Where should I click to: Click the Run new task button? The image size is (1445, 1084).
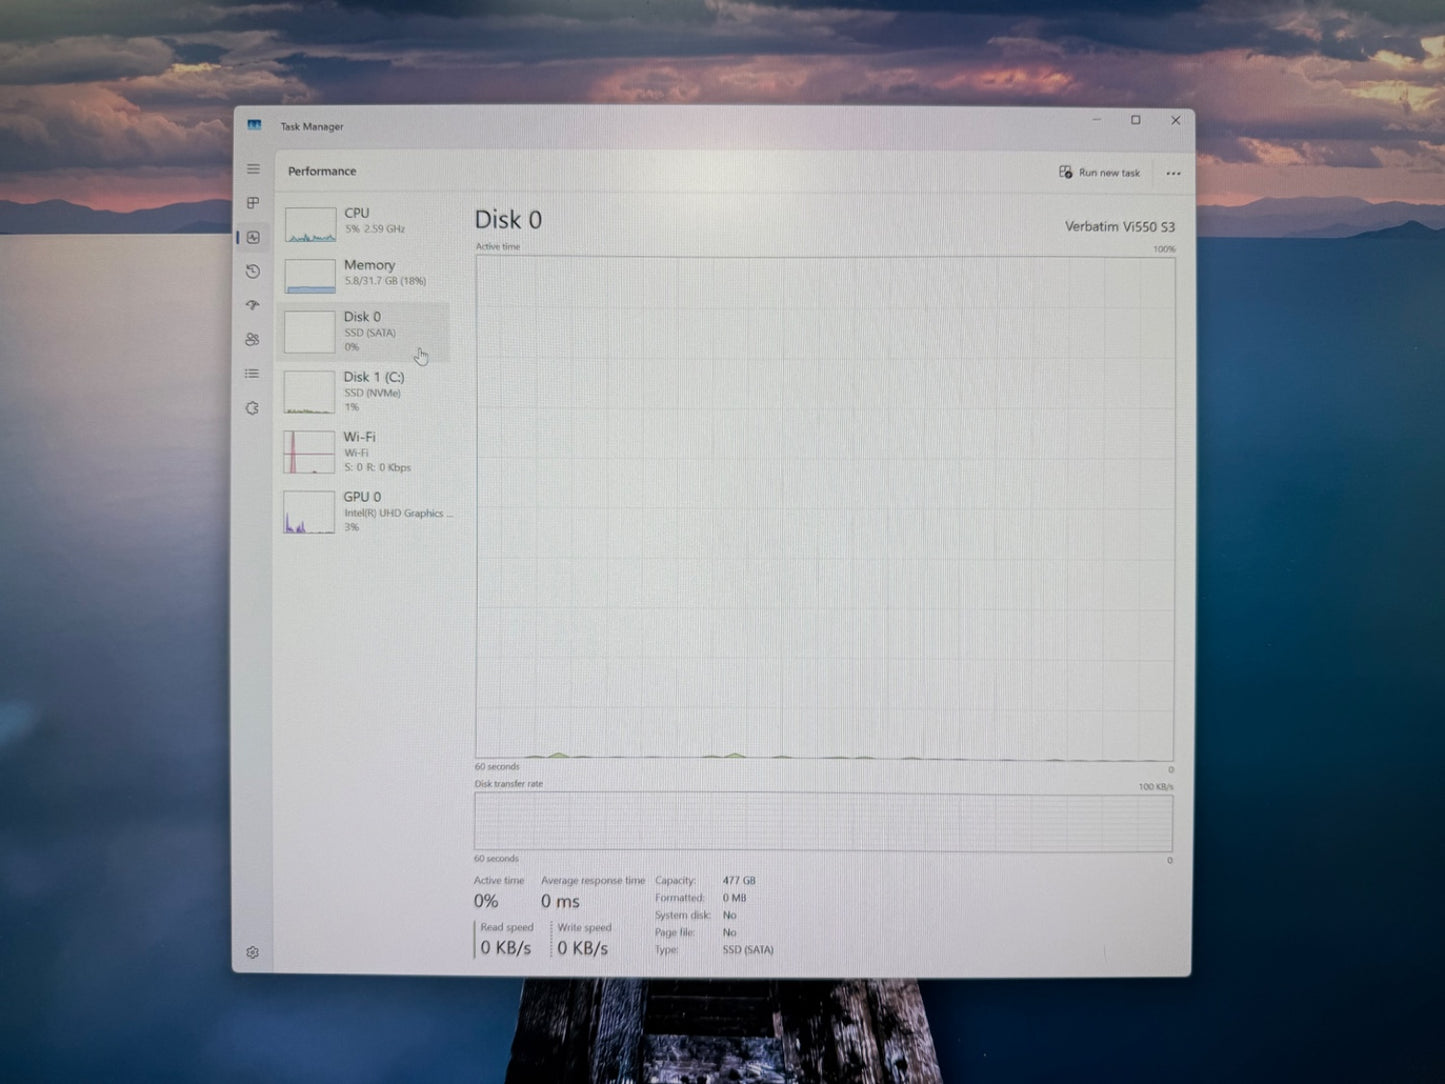[1100, 172]
